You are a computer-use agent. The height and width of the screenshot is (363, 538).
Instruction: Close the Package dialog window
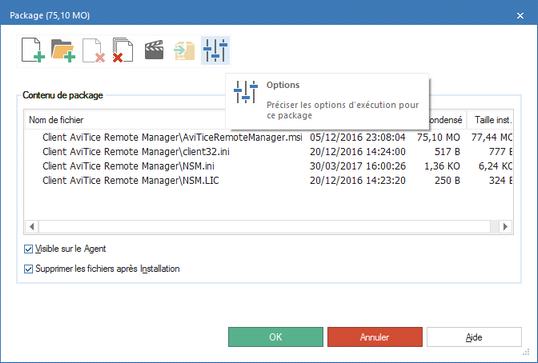(x=520, y=16)
